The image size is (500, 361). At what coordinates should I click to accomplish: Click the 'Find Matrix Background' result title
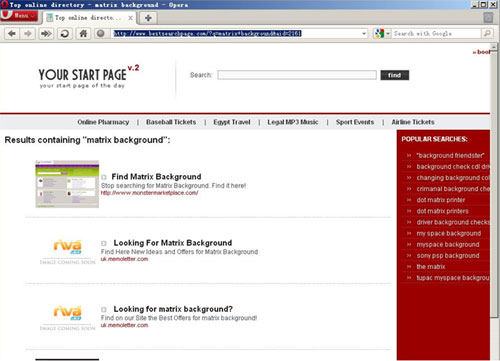coord(156,177)
